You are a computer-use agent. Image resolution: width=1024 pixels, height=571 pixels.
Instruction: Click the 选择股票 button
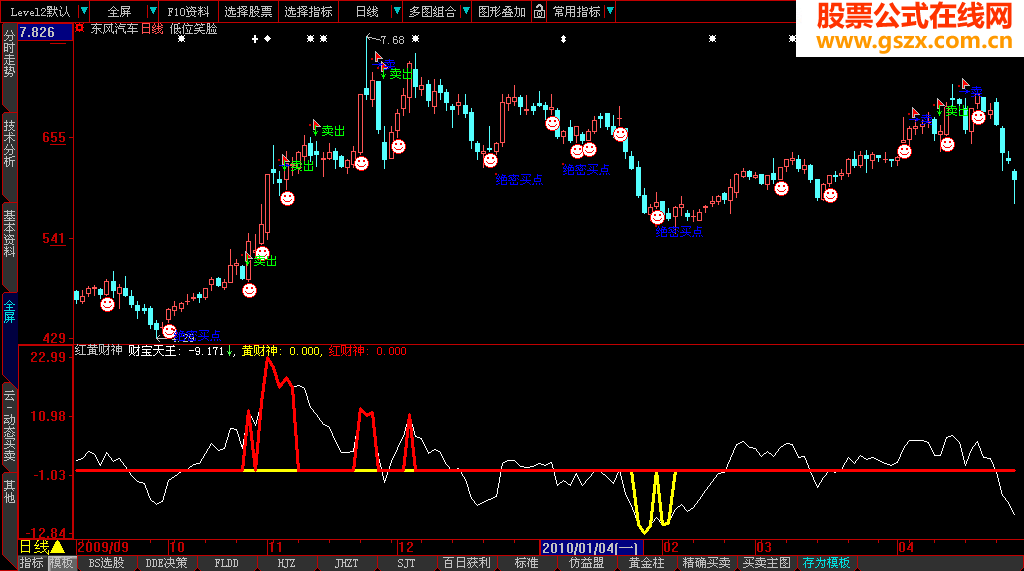coord(248,11)
